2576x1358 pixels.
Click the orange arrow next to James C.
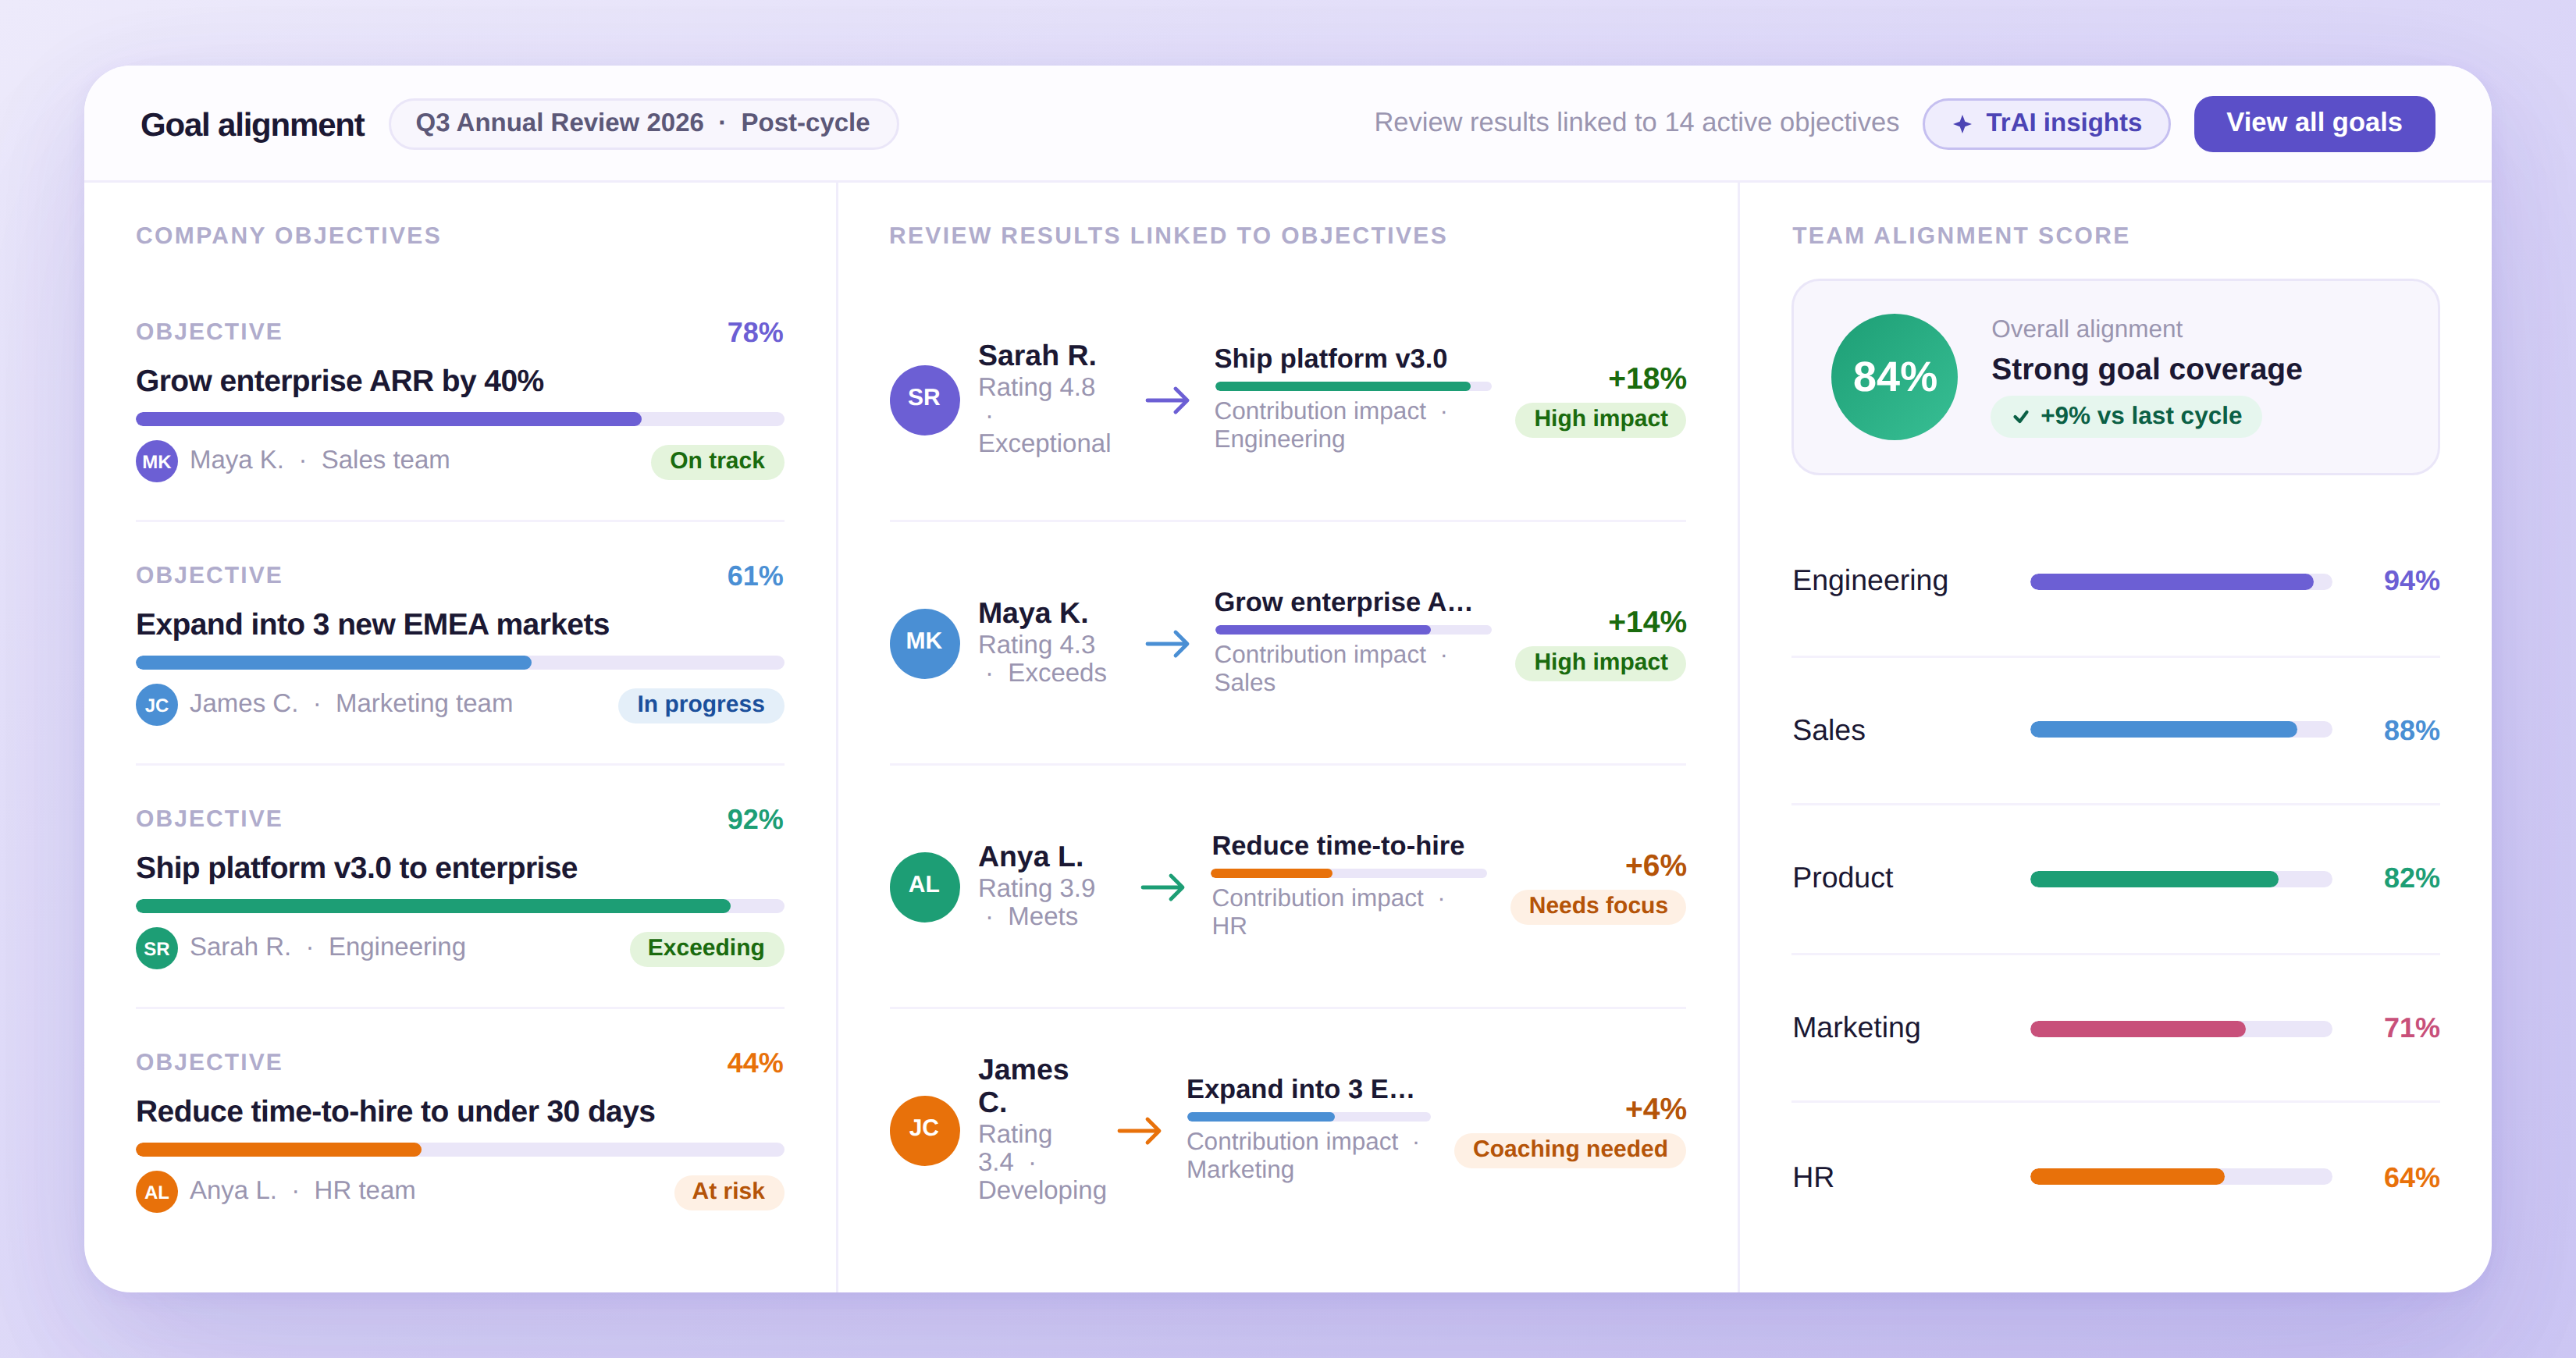pos(1138,1131)
